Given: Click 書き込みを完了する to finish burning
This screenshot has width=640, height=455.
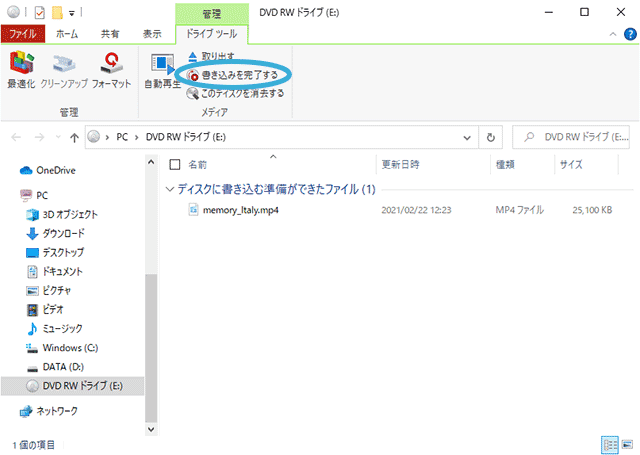Looking at the screenshot, I should click(239, 75).
